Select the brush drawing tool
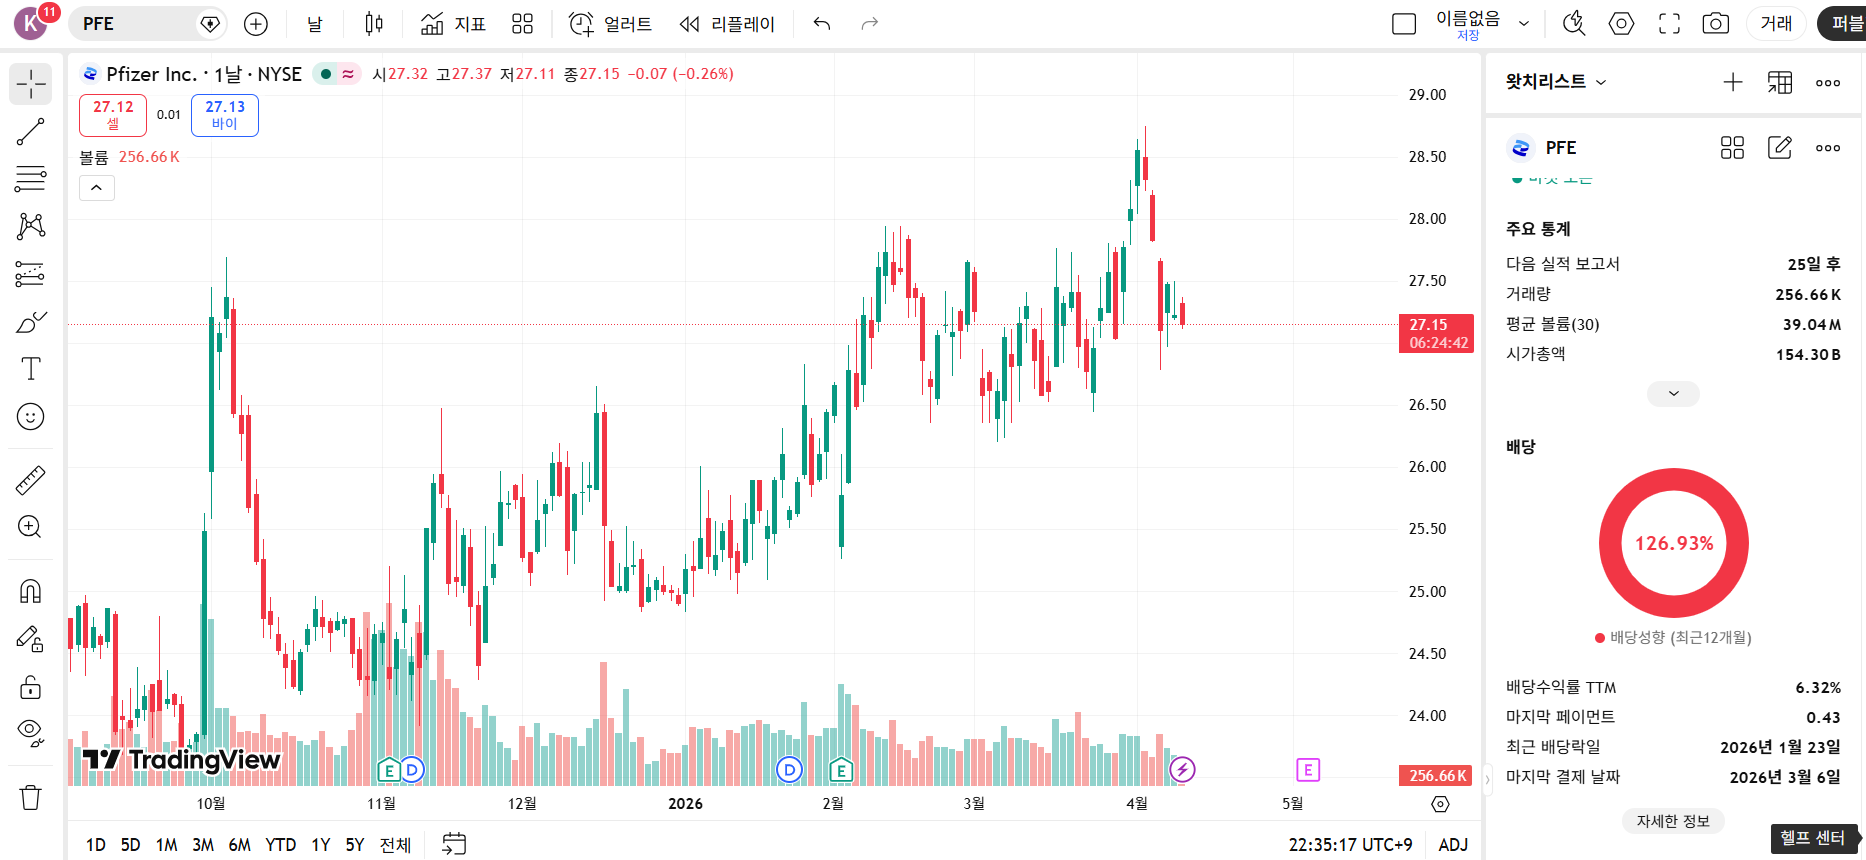The width and height of the screenshot is (1866, 860). click(x=31, y=322)
